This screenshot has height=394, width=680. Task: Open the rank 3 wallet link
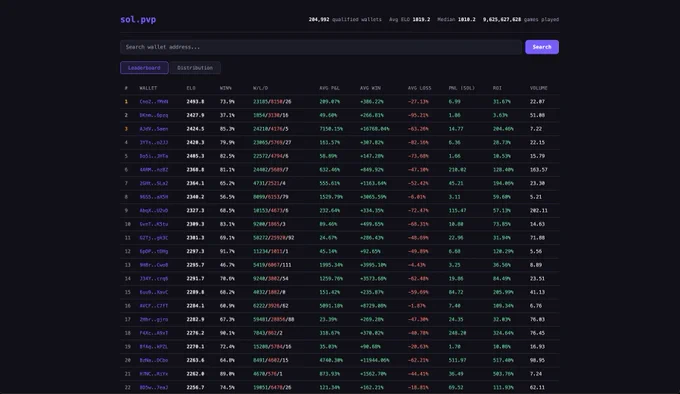tap(154, 129)
